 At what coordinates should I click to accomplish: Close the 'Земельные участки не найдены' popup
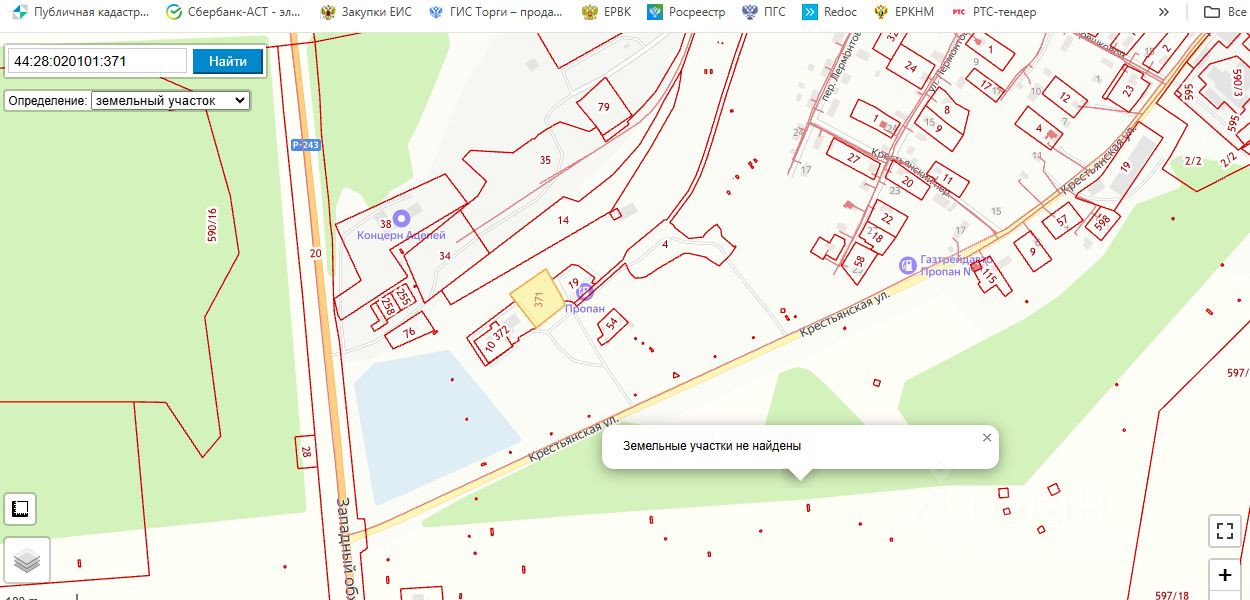point(987,438)
